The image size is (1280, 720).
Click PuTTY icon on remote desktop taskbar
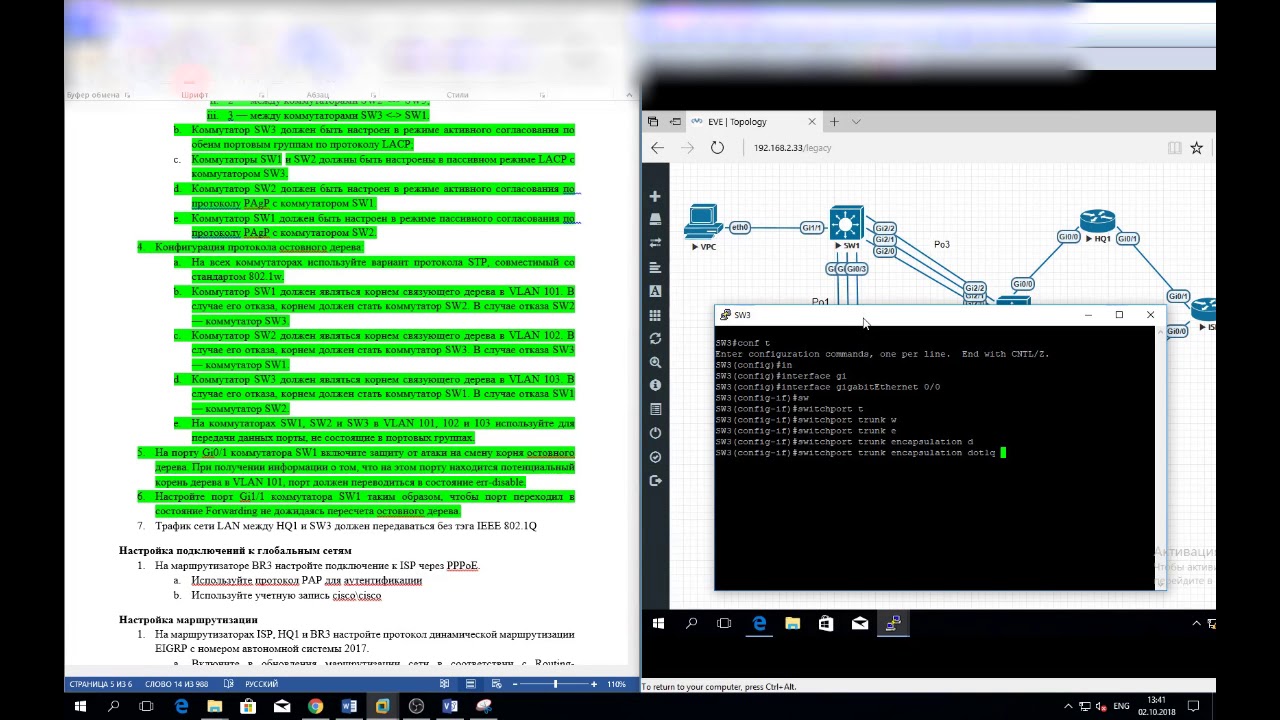point(893,624)
